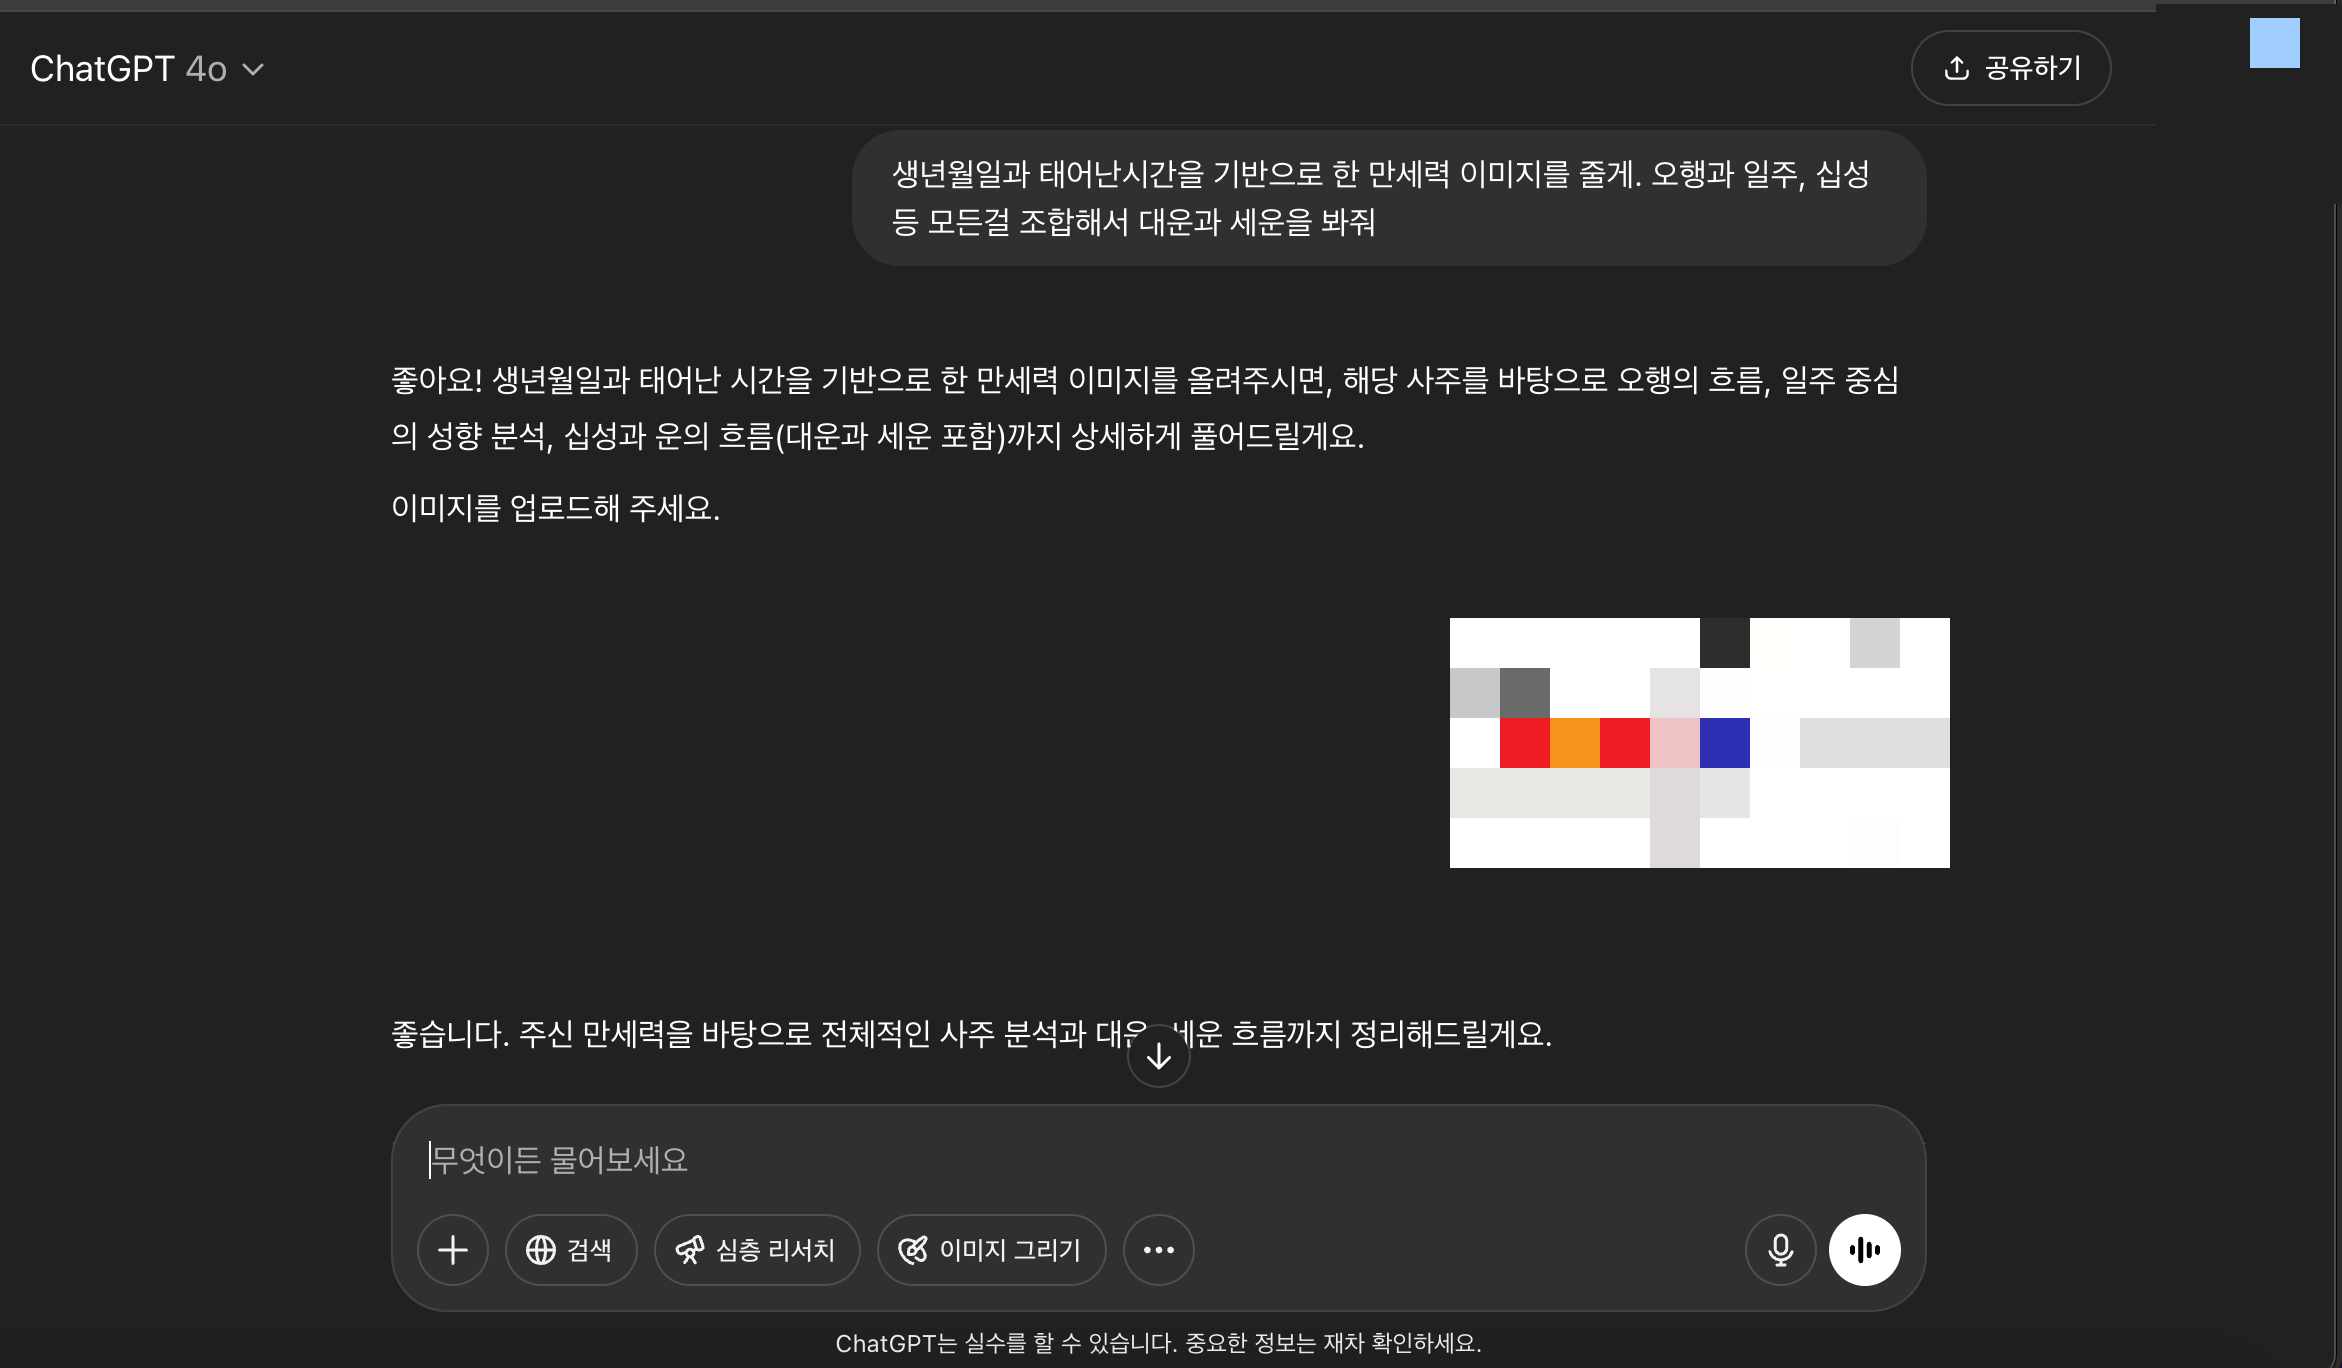Enable the 심층 리서치 deep research mode
The width and height of the screenshot is (2342, 1368).
pyautogui.click(x=757, y=1250)
